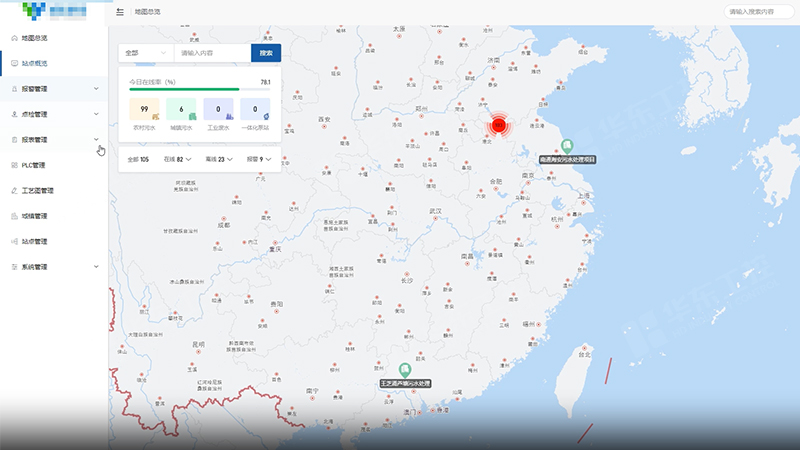Image resolution: width=800 pixels, height=450 pixels.
Task: Click the 工艺图管理 pencil icon
Action: click(13, 190)
